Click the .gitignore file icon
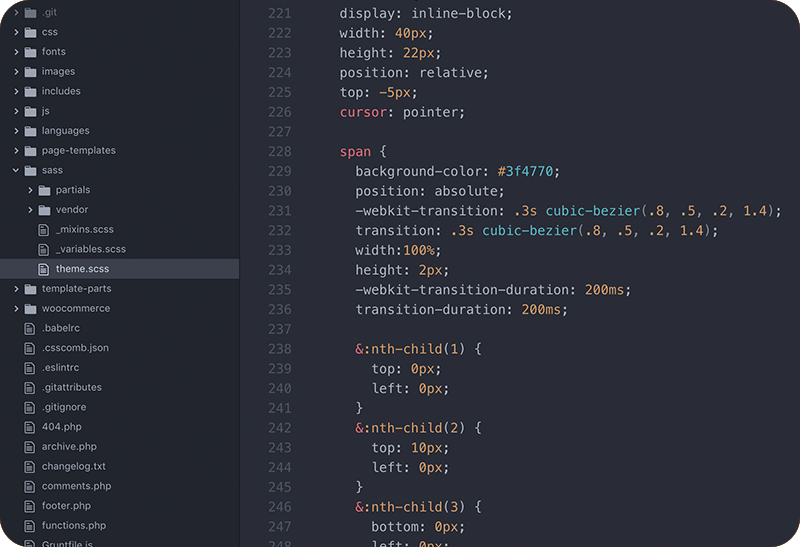This screenshot has width=800, height=547. click(x=30, y=407)
